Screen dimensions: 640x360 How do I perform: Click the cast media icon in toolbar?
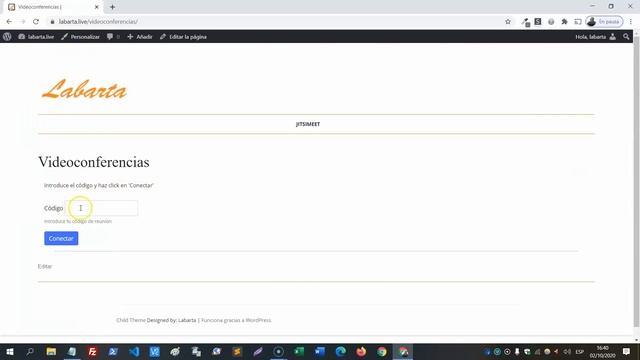[x=578, y=22]
